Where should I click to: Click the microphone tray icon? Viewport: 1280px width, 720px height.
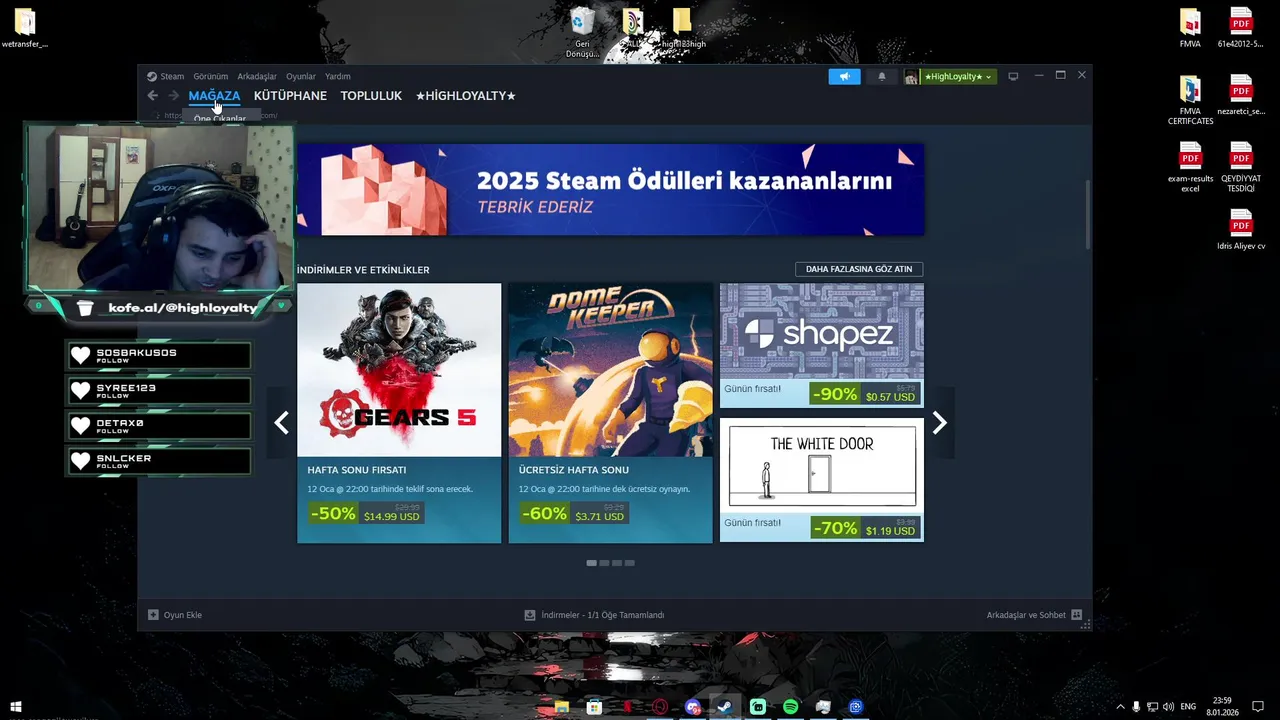(x=1136, y=707)
